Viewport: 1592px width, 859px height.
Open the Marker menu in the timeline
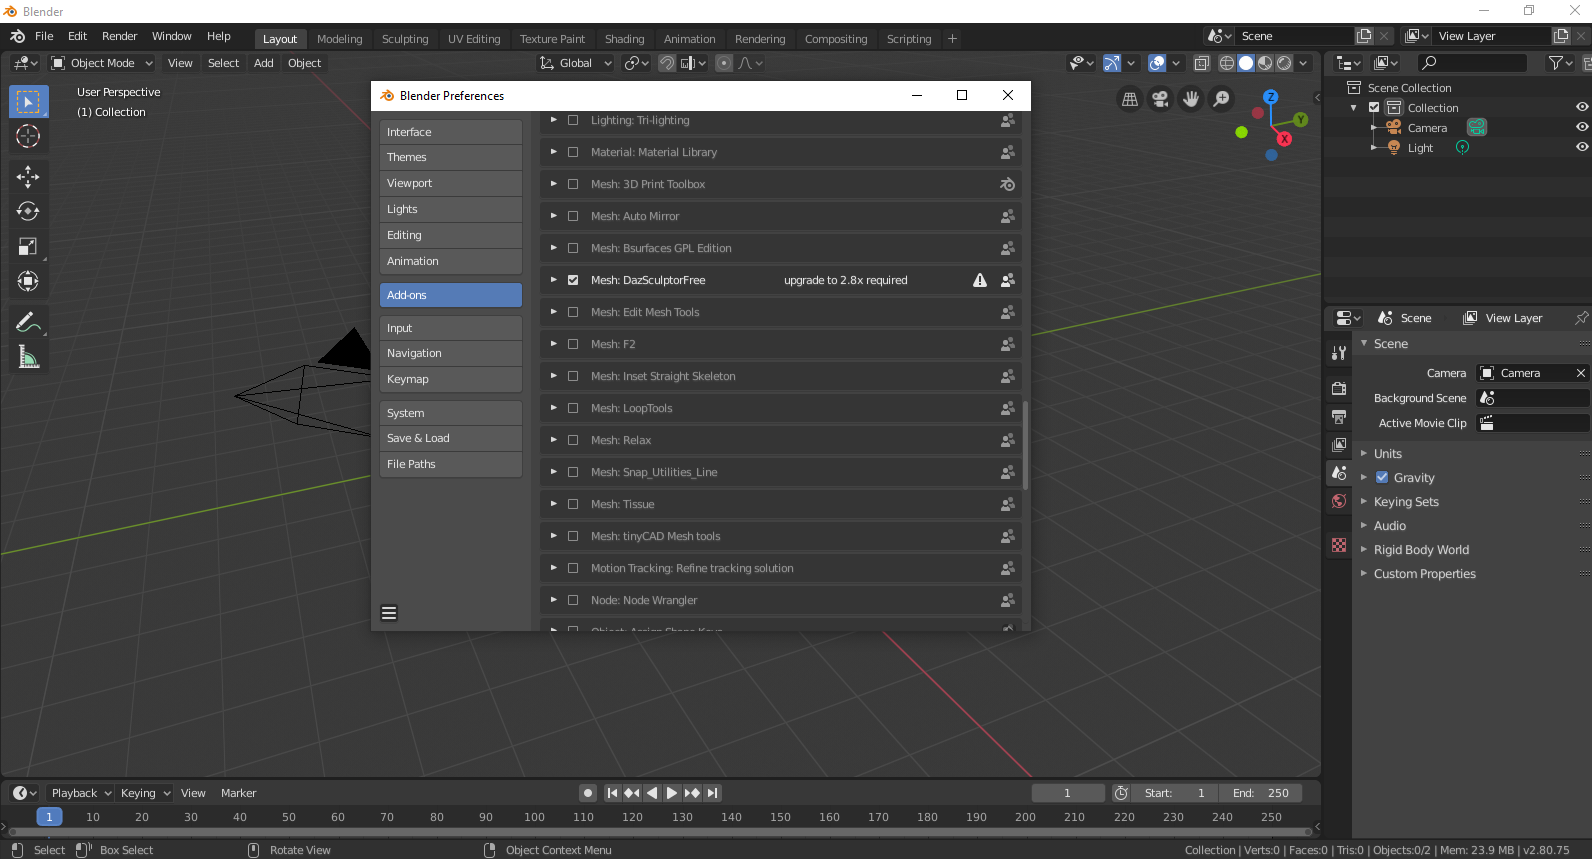click(239, 793)
